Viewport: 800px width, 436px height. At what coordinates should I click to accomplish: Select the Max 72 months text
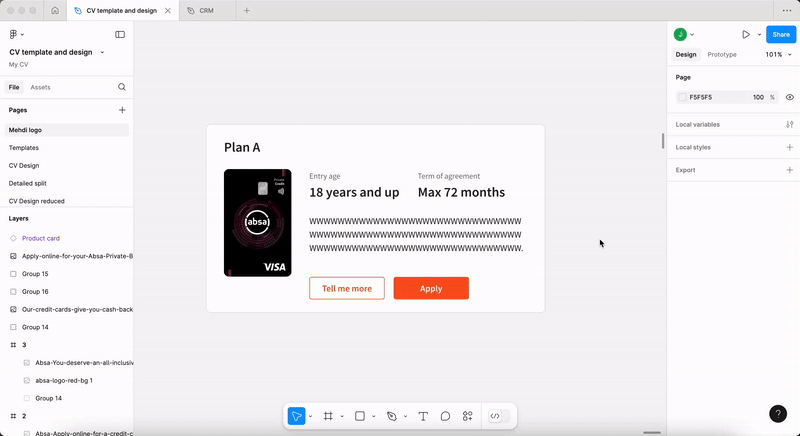tap(461, 192)
